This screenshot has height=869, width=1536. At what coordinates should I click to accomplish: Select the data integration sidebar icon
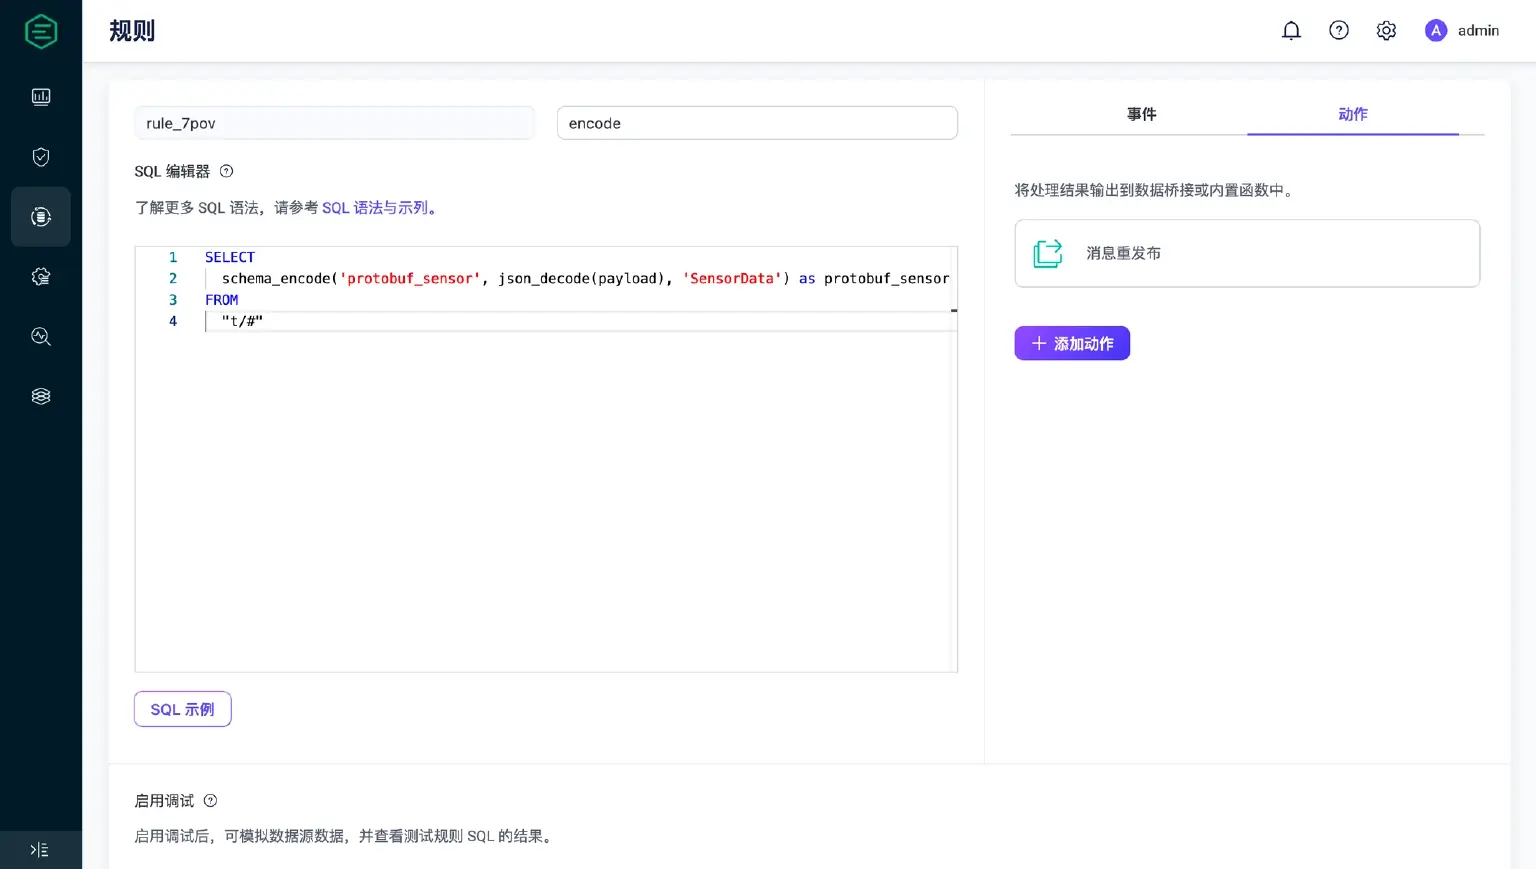tap(41, 217)
